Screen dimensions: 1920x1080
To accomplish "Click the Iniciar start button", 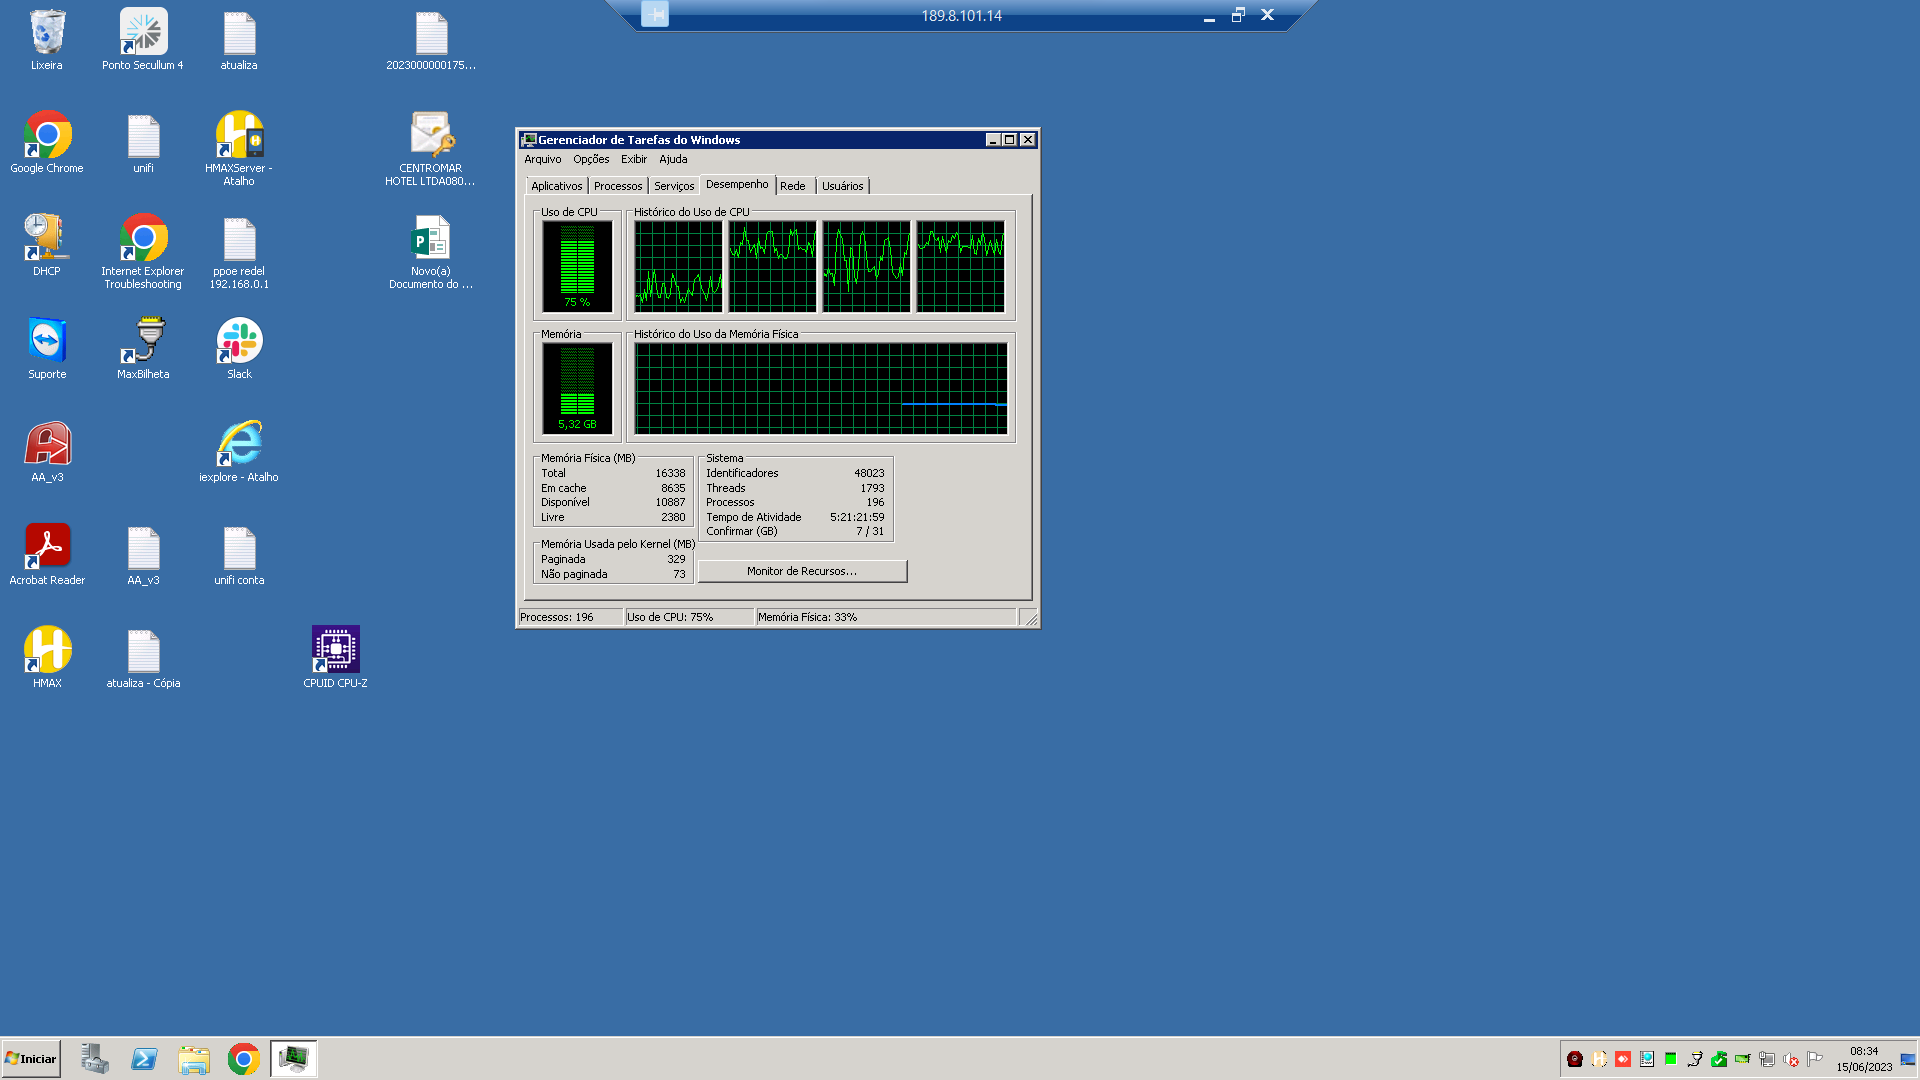I will [x=32, y=1059].
